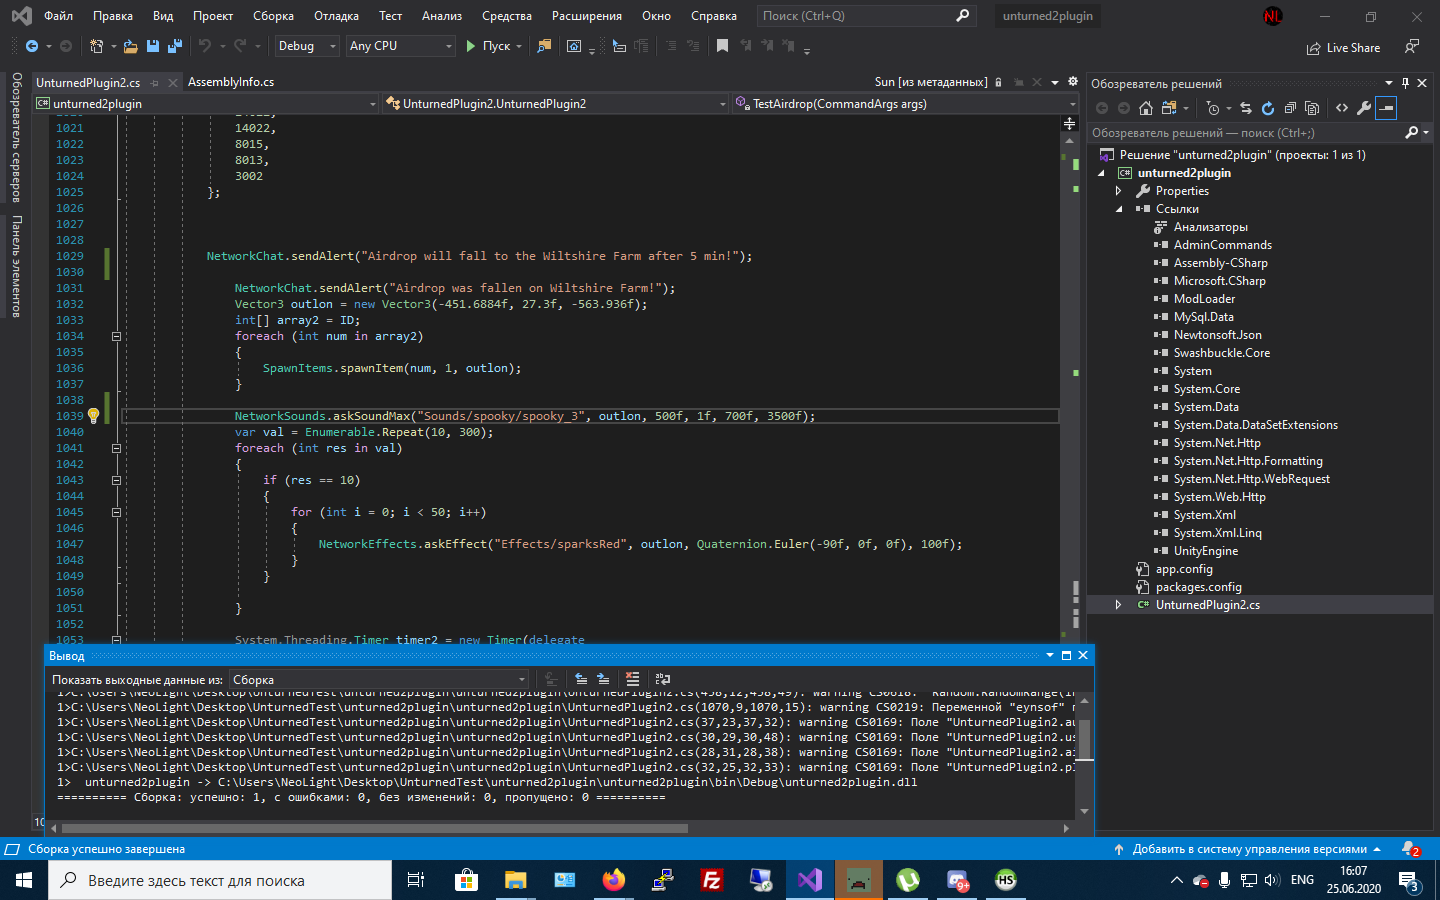Viewport: 1440px width, 900px height.
Task: Select the MySql.Data reference
Action: 1203,317
